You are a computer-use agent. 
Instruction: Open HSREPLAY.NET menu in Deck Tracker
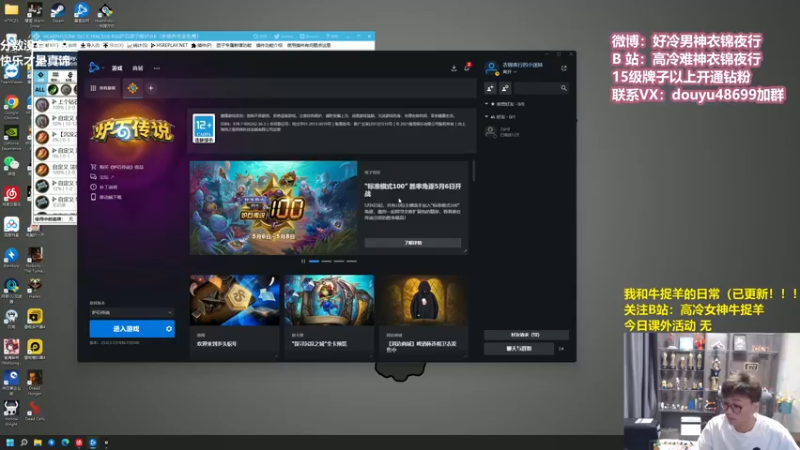tap(169, 45)
